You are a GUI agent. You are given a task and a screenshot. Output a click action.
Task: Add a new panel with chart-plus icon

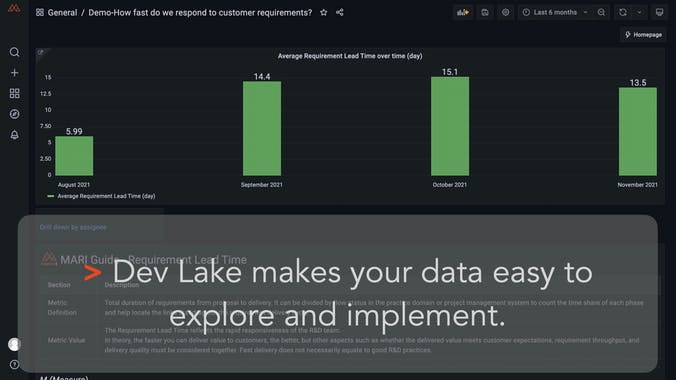point(463,13)
